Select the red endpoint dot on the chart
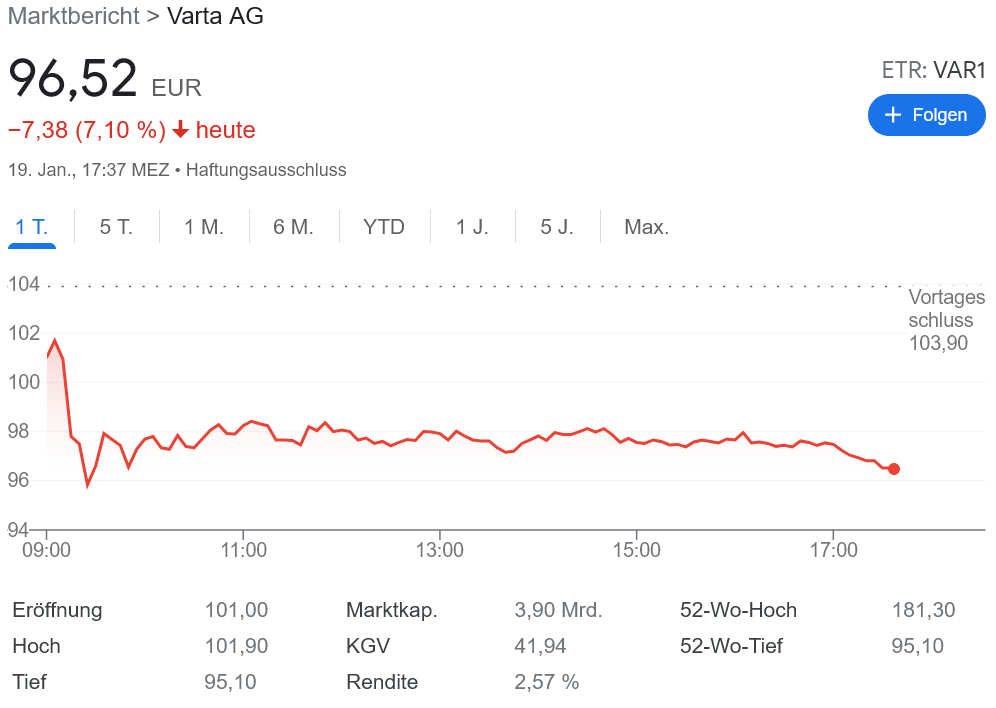Image resolution: width=996 pixels, height=708 pixels. pos(893,468)
